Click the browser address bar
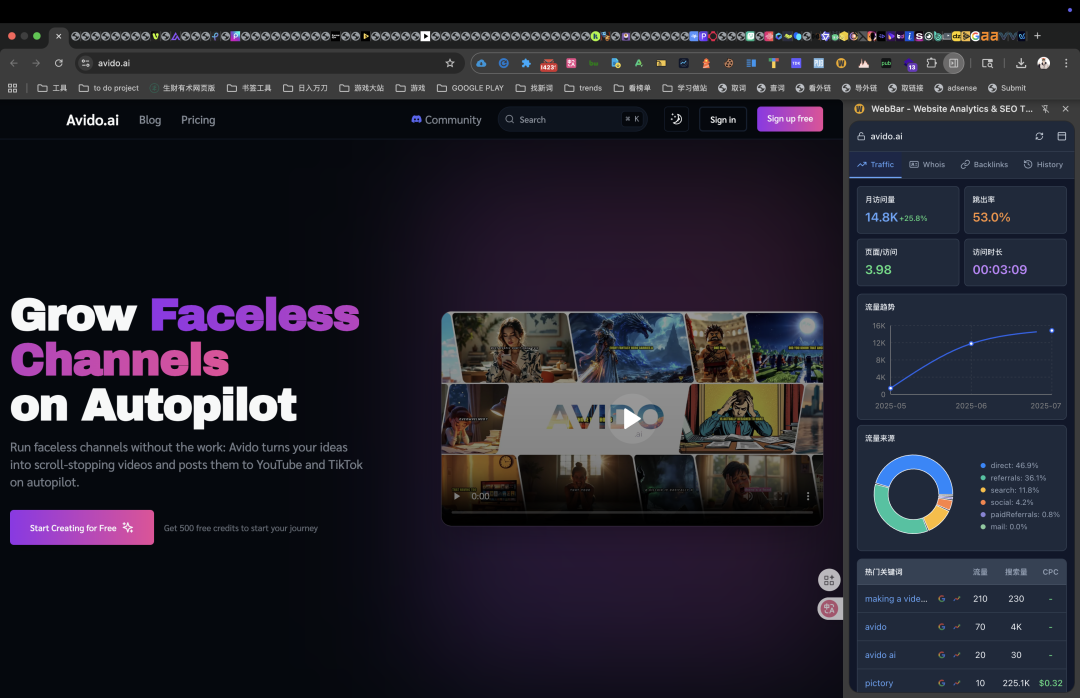This screenshot has width=1080, height=698. pyautogui.click(x=269, y=63)
